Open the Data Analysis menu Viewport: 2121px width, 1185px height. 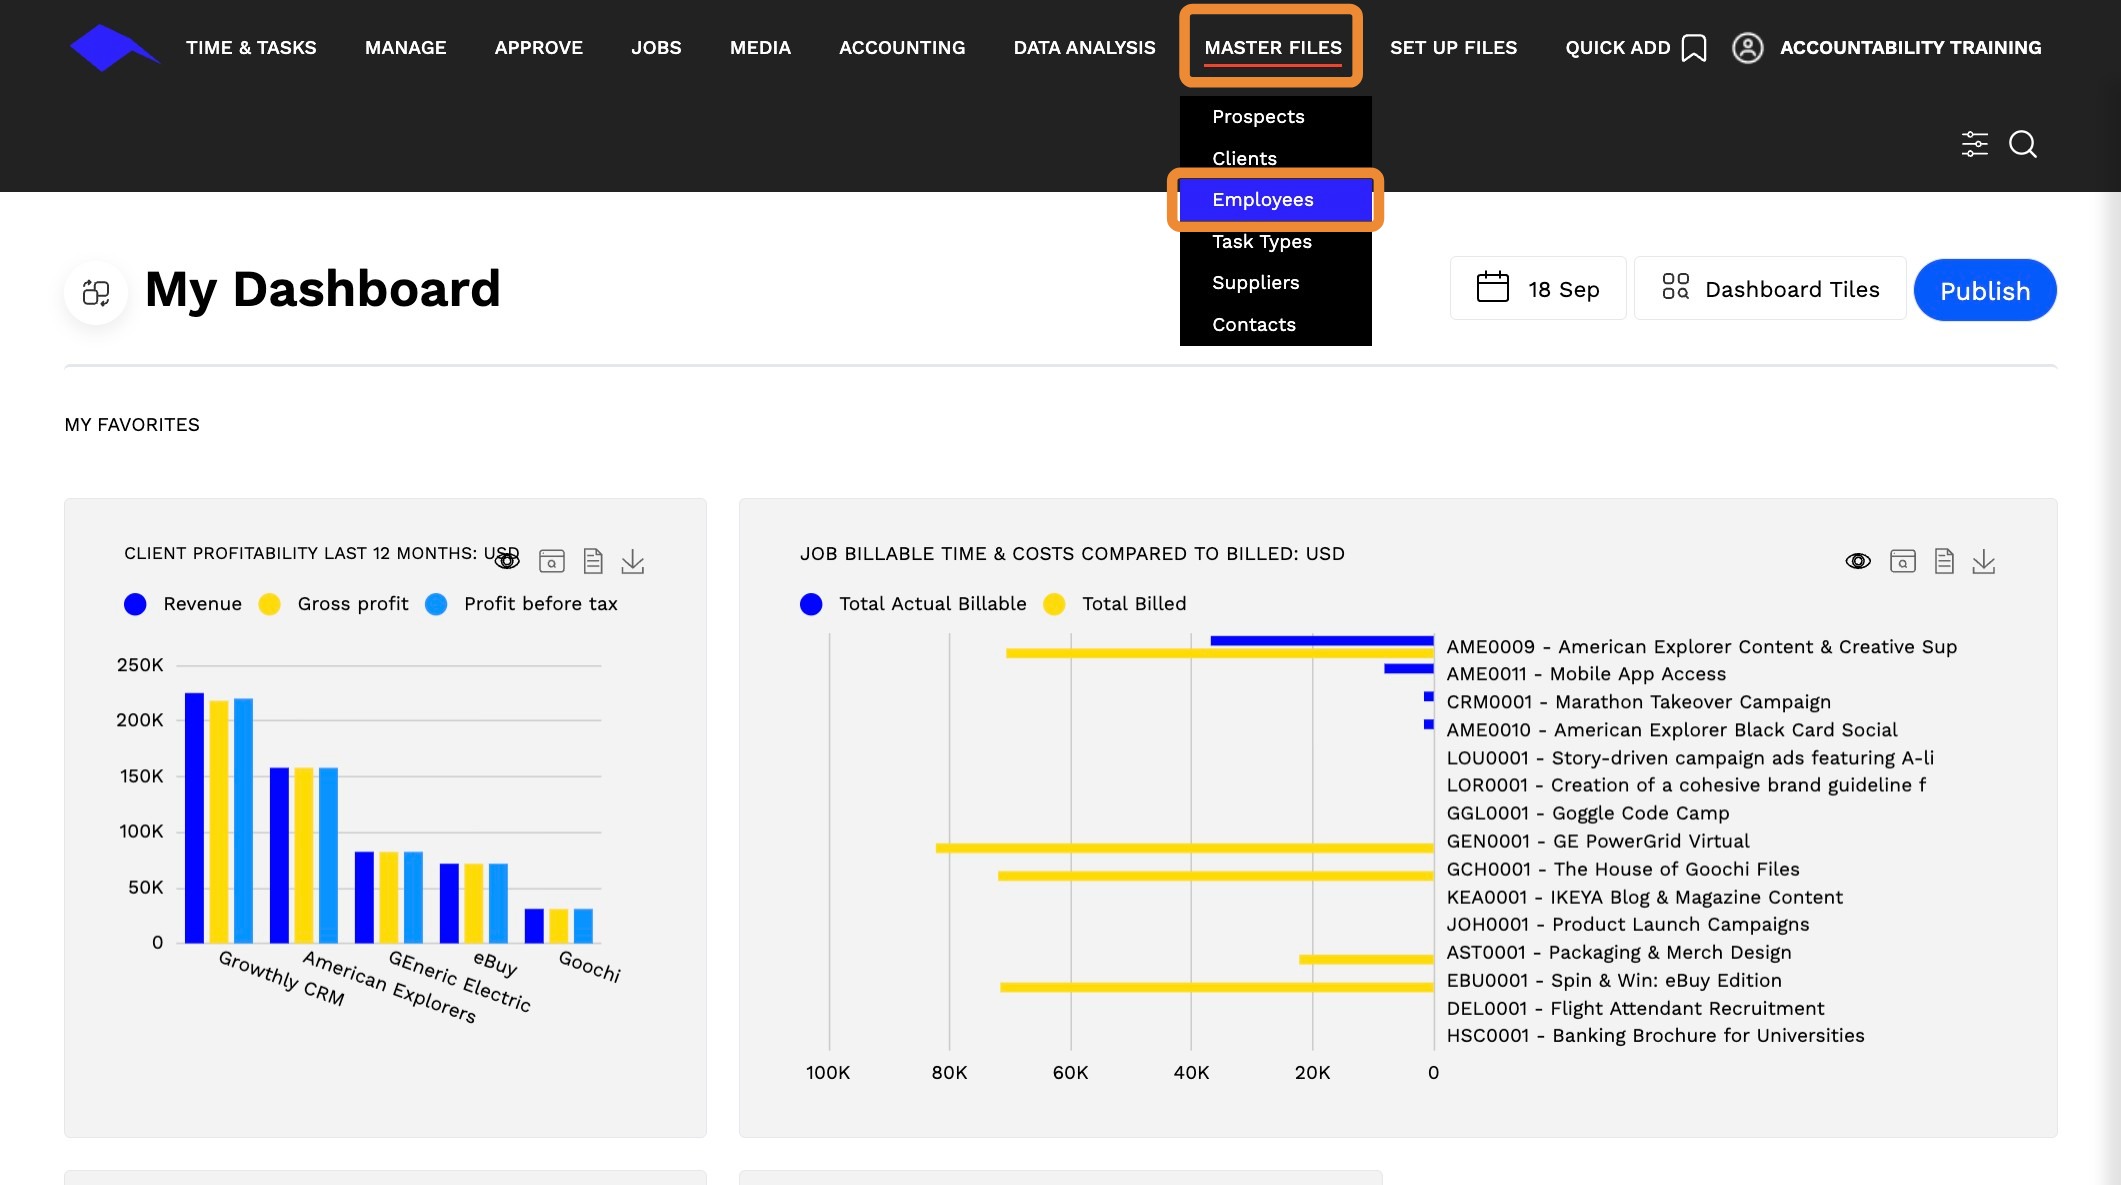pos(1085,48)
